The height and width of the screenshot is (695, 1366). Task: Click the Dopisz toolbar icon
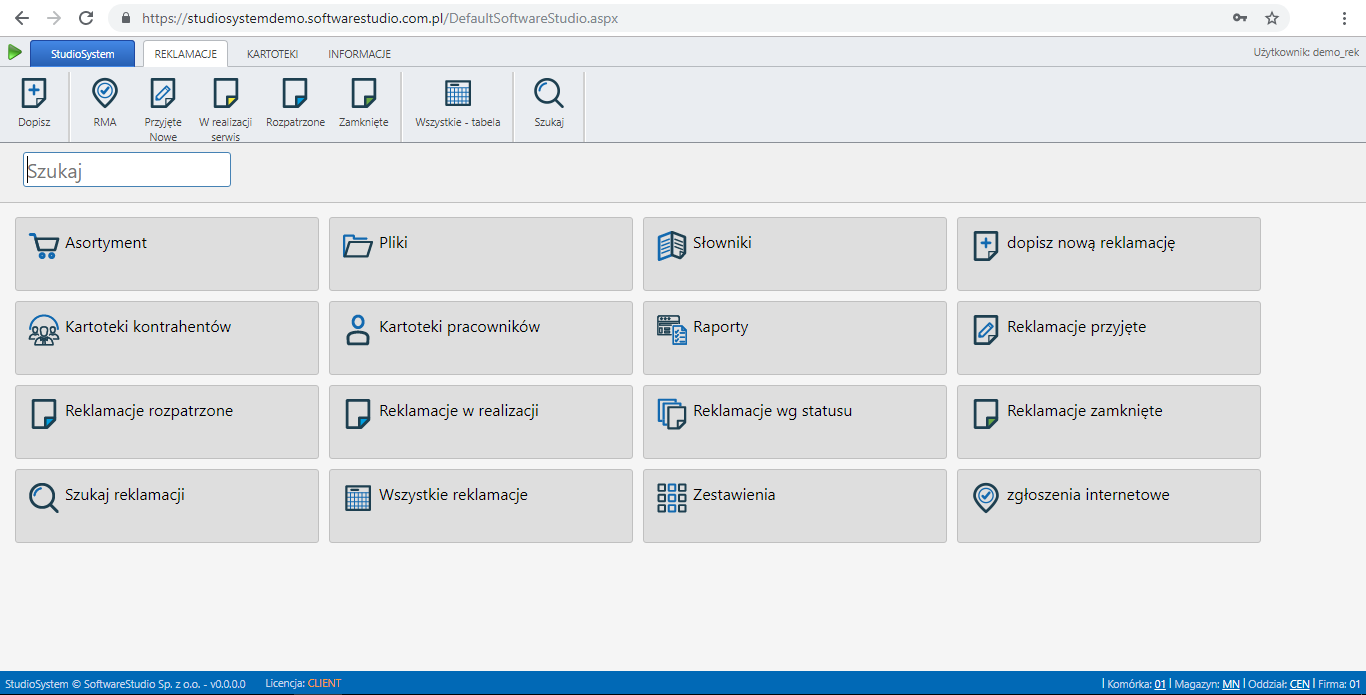pos(34,95)
